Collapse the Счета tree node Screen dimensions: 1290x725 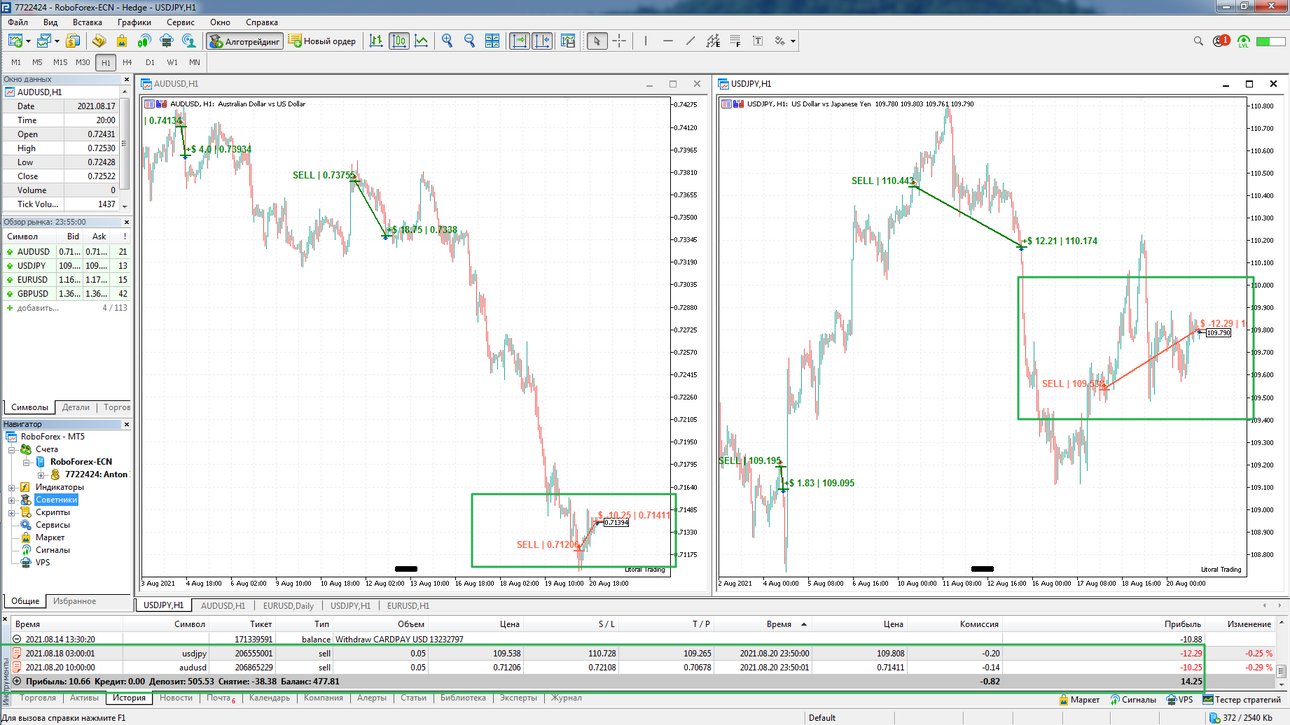pyautogui.click(x=12, y=449)
